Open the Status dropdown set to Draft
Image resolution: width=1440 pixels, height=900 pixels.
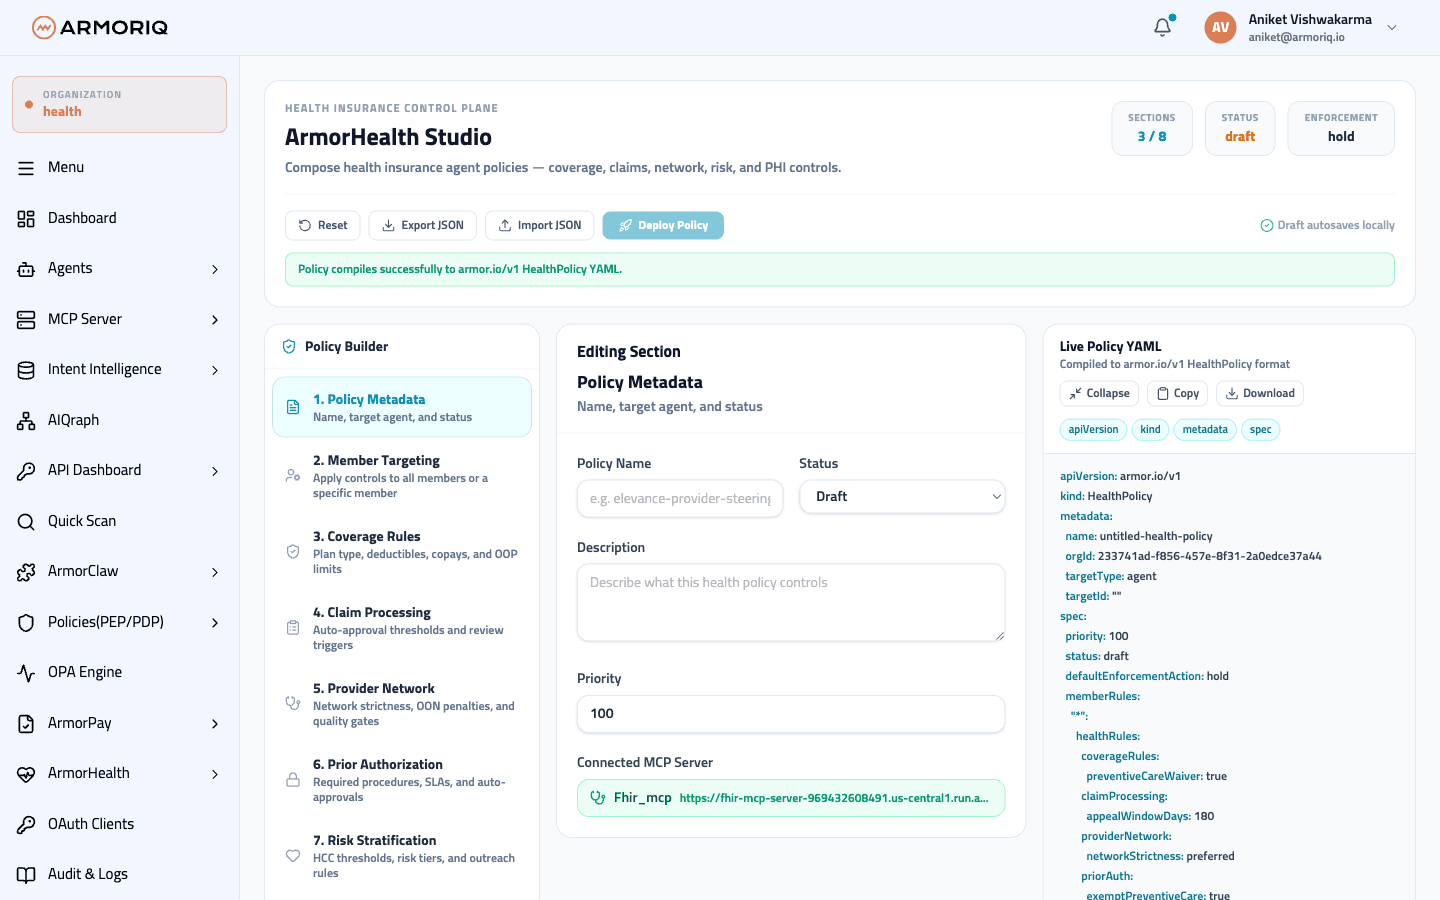[902, 497]
